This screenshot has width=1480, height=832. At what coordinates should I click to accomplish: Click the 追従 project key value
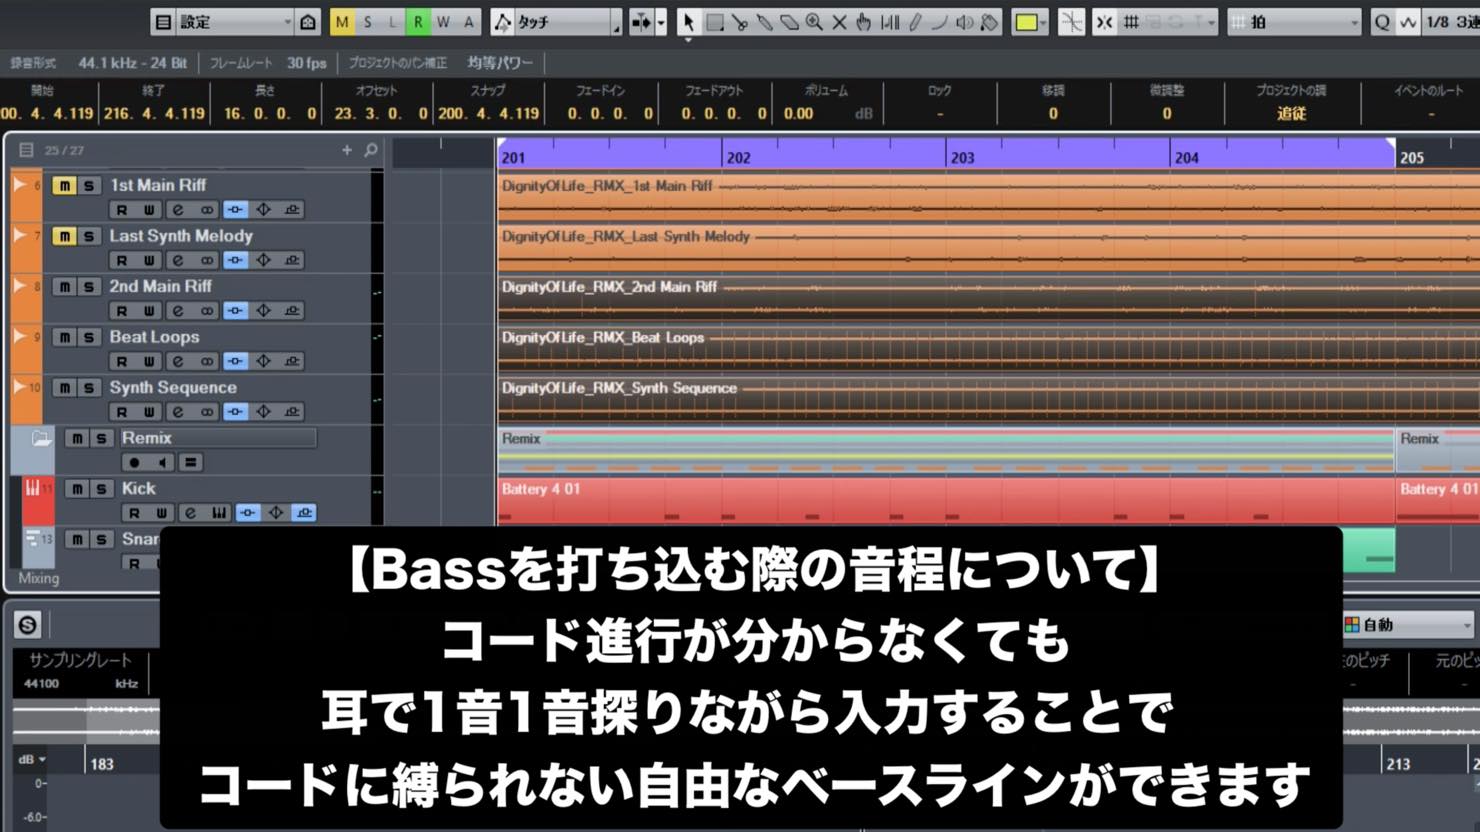(1291, 114)
